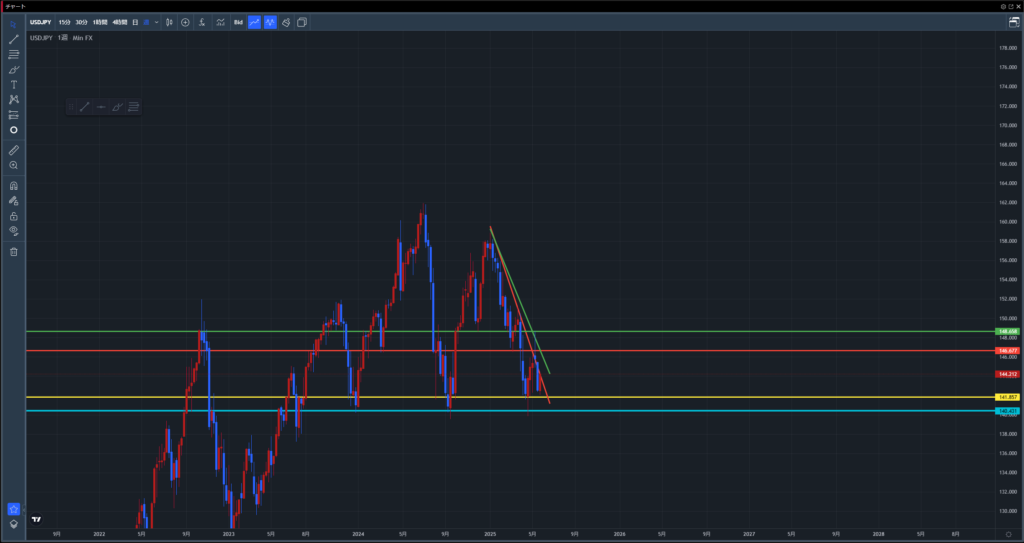Click the compare/add symbol plus icon
Image resolution: width=1024 pixels, height=543 pixels.
[x=185, y=22]
